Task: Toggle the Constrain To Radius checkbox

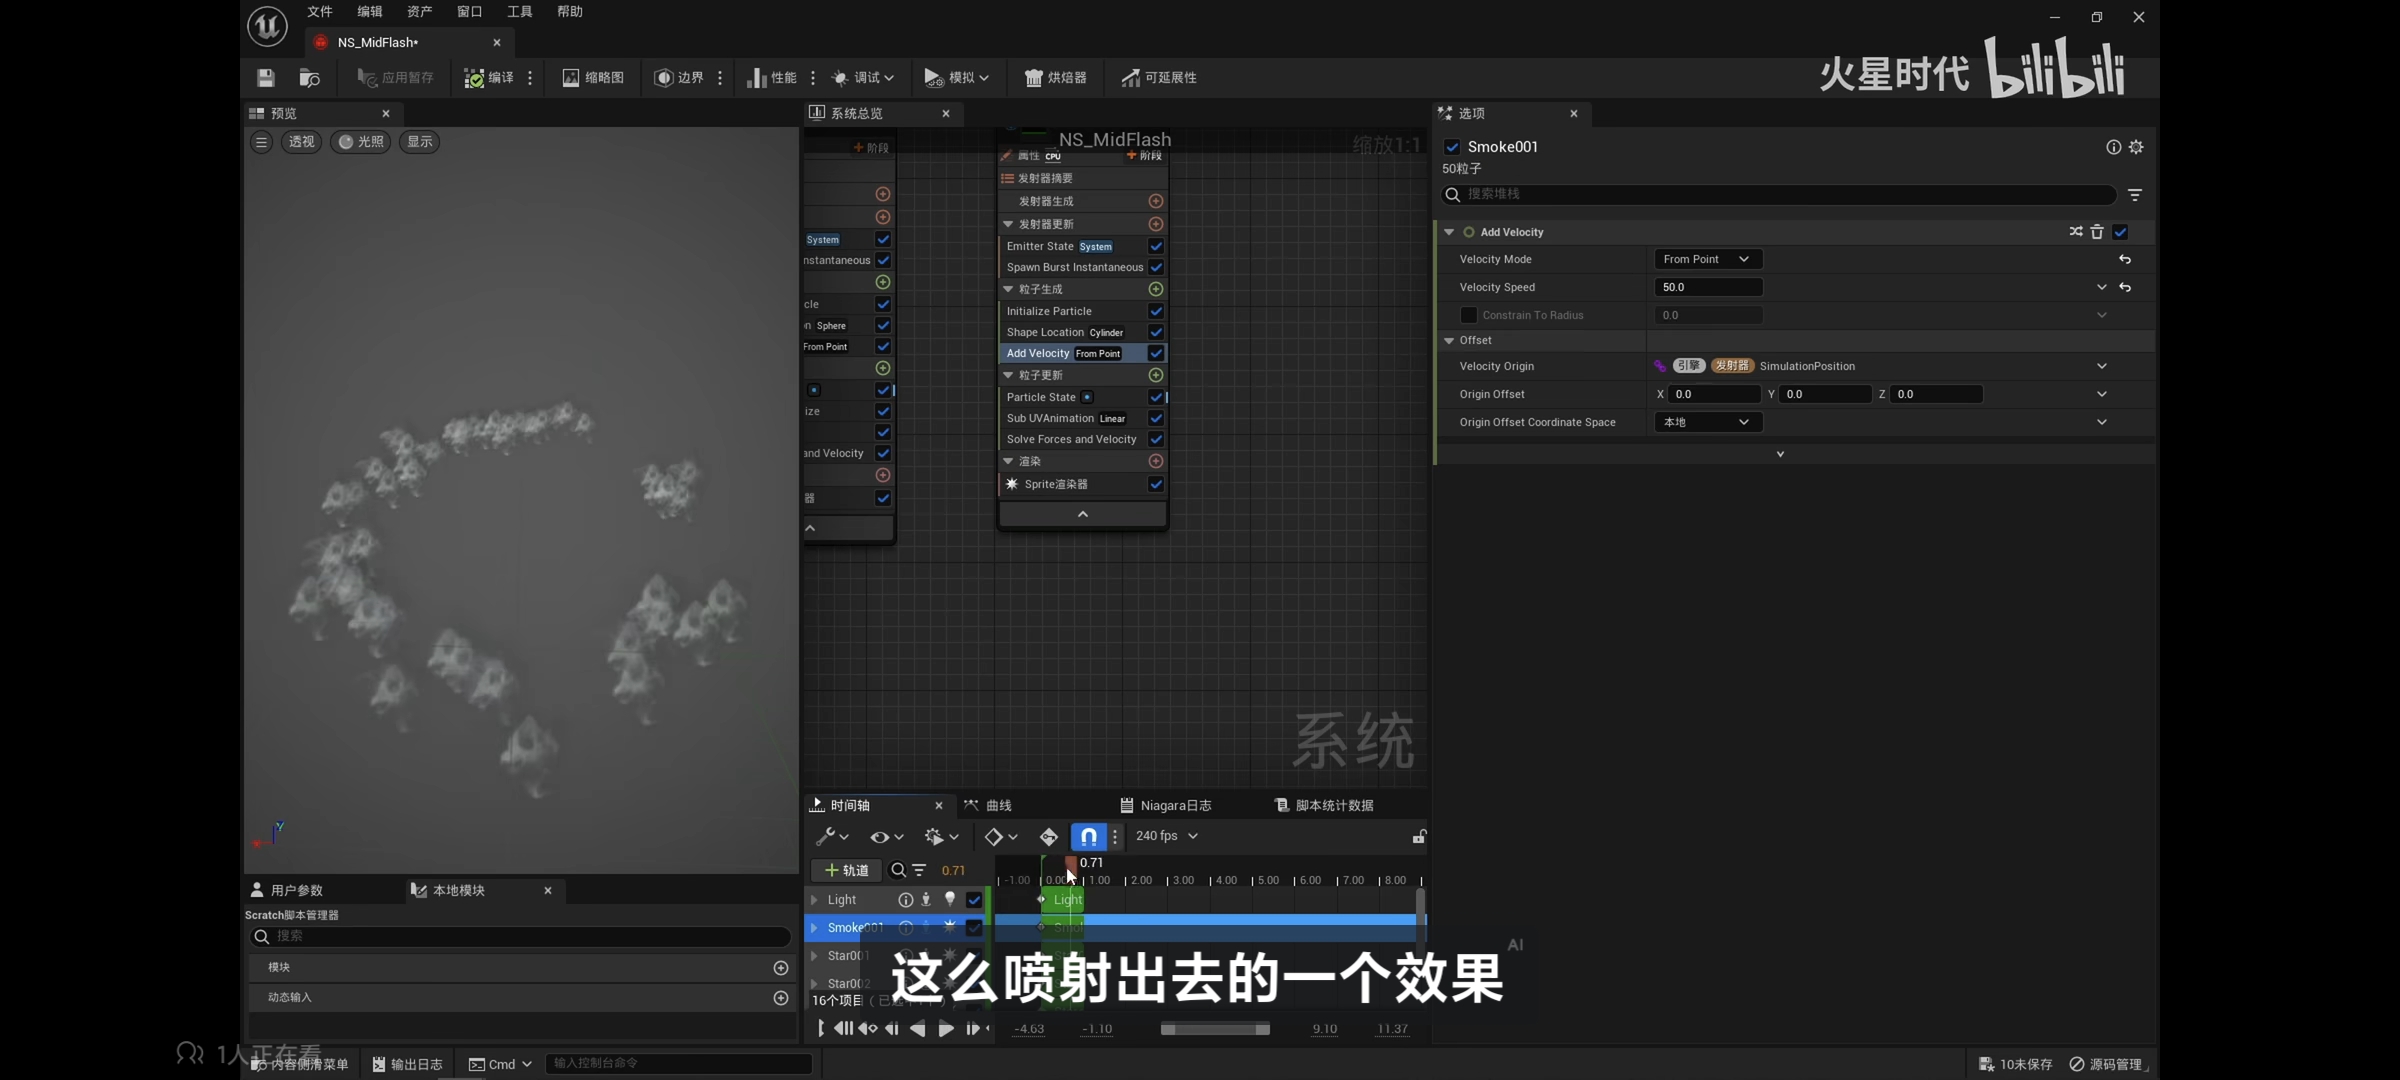Action: 1468,315
